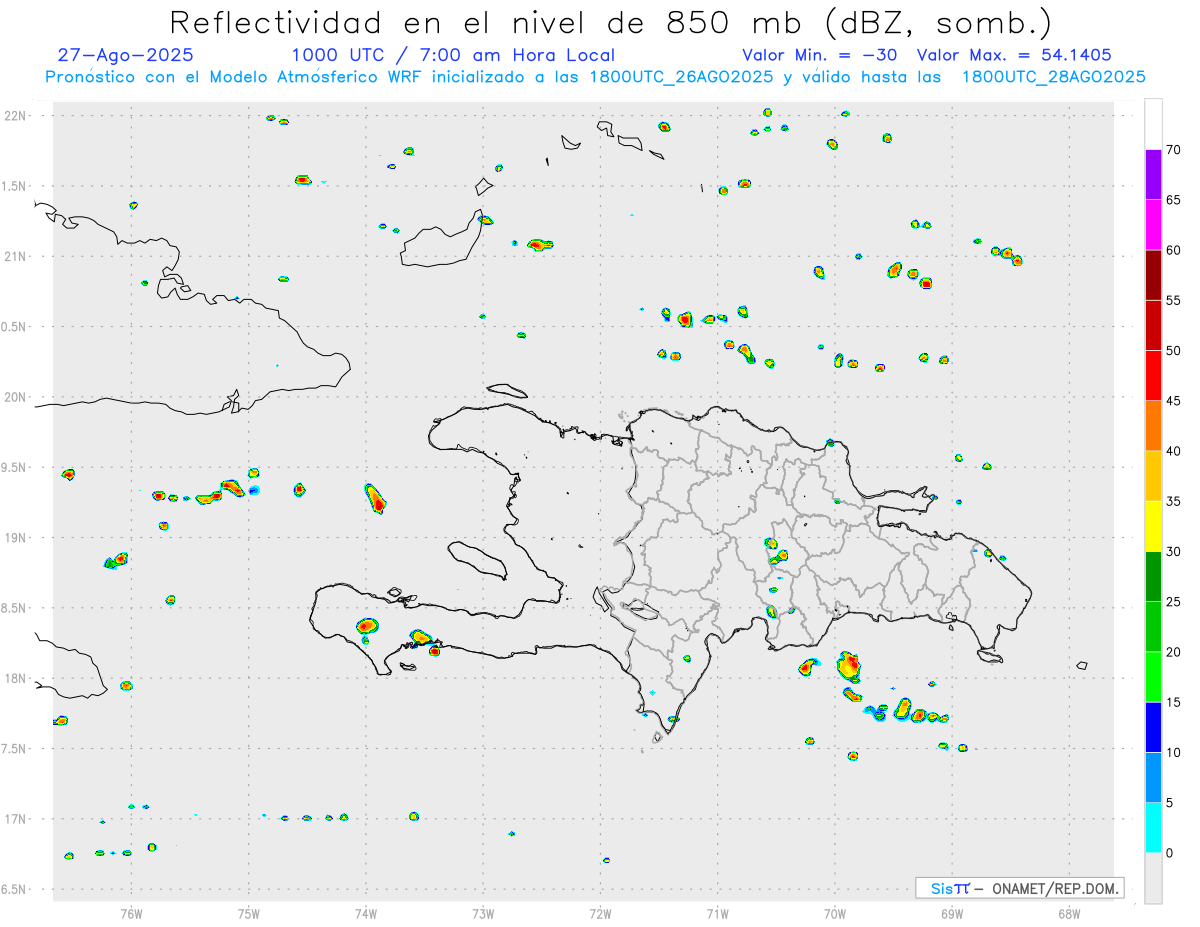
Task: Click the '35' value on the color scale
Action: coord(1173,501)
